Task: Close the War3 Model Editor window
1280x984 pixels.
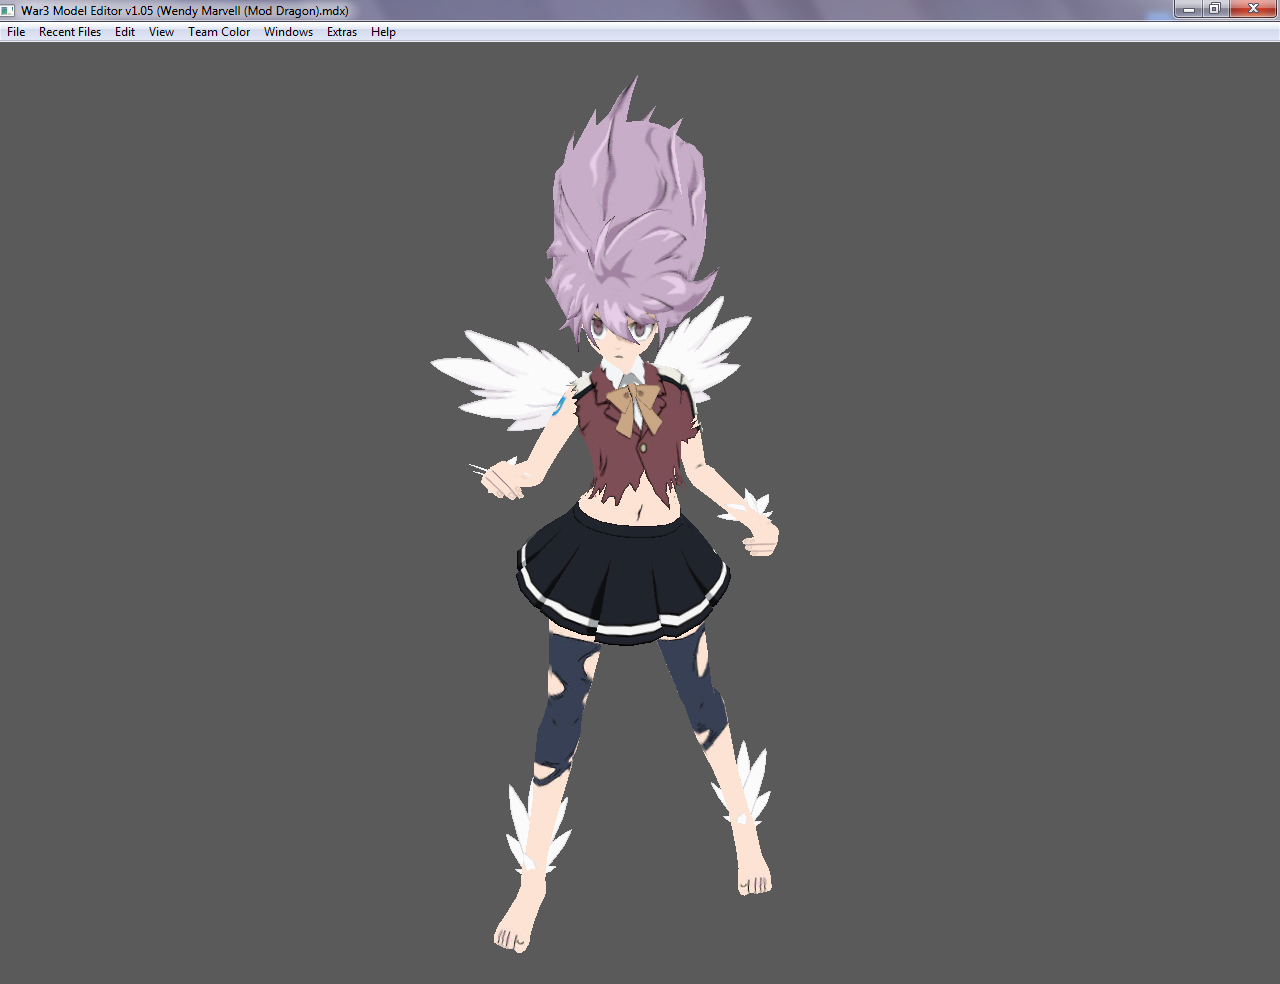Action: [1253, 9]
